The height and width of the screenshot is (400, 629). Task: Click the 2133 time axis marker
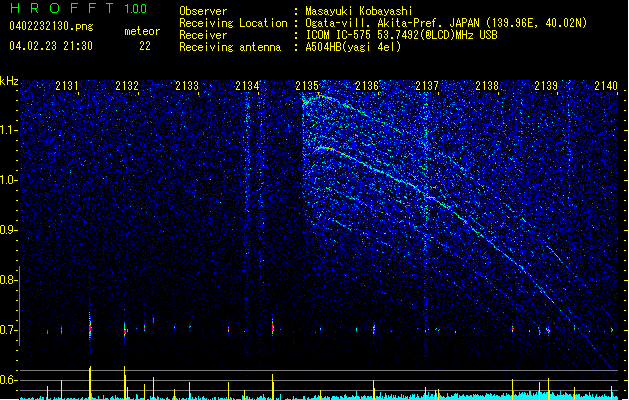pos(187,85)
